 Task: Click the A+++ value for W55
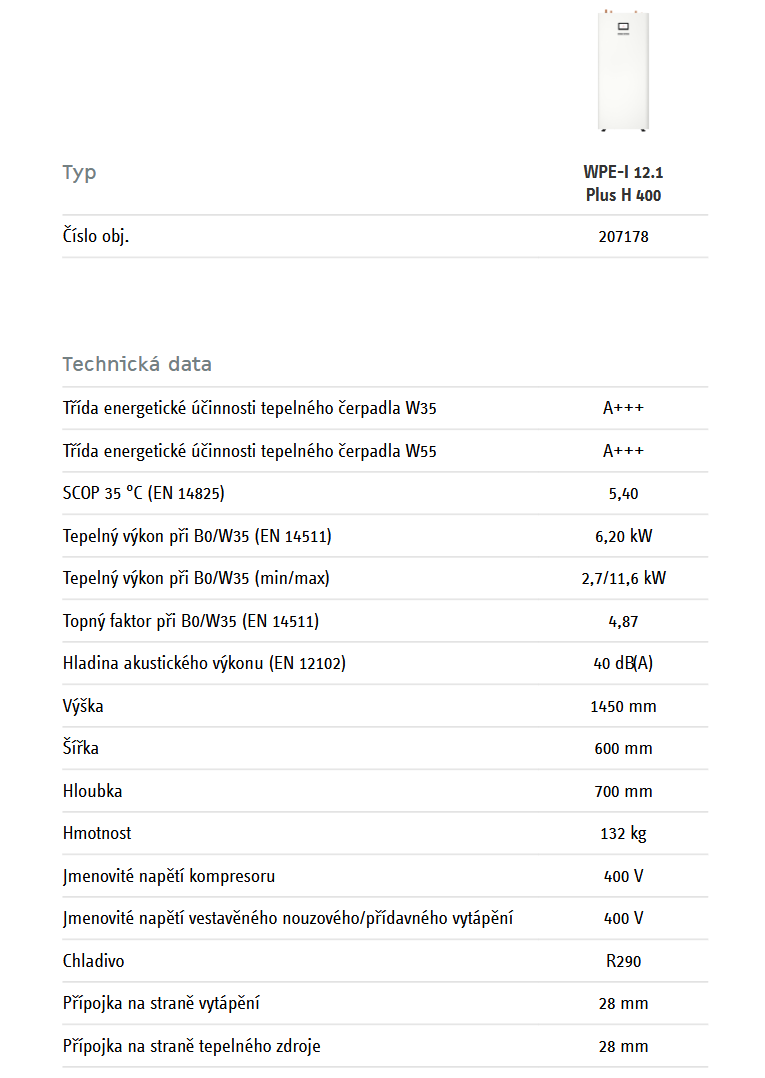click(x=623, y=451)
